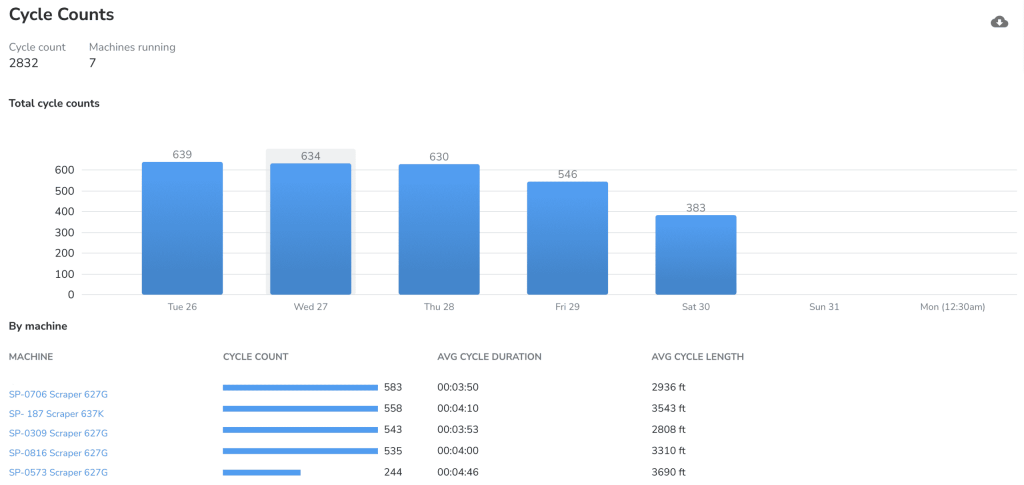Sort by the MACHINE column header

(x=31, y=357)
